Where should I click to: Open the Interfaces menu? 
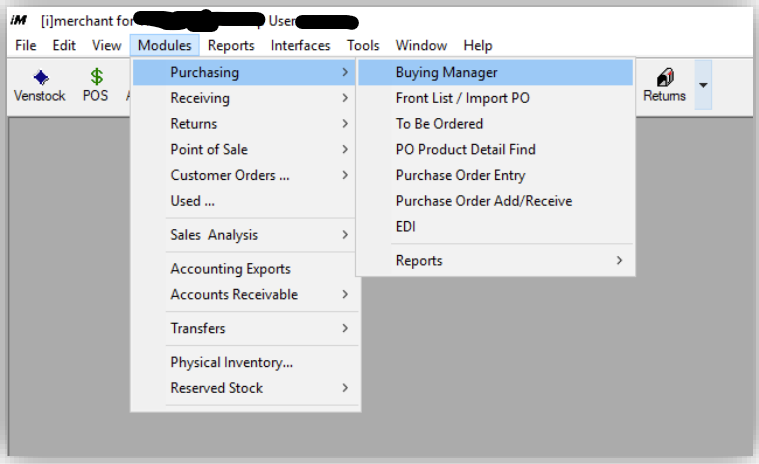[300, 45]
